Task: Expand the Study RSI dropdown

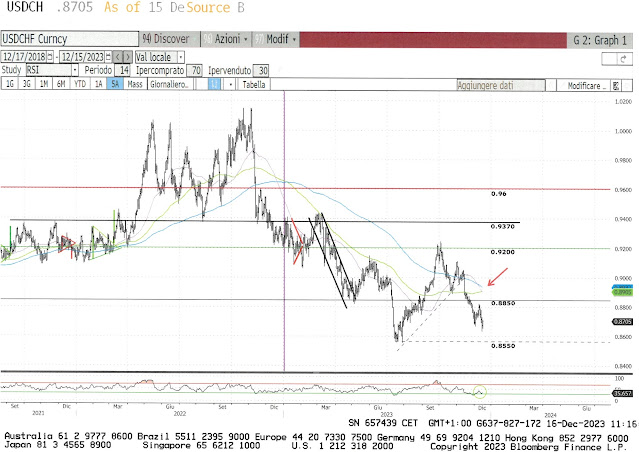Action: 75,70
